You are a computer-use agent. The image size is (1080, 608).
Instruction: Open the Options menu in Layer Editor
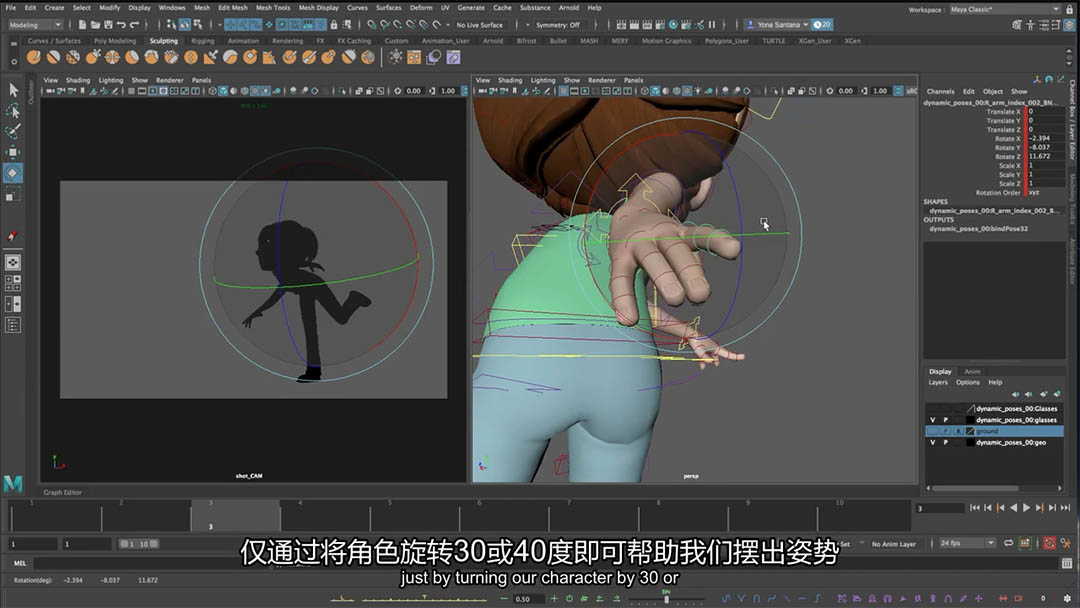pos(968,383)
